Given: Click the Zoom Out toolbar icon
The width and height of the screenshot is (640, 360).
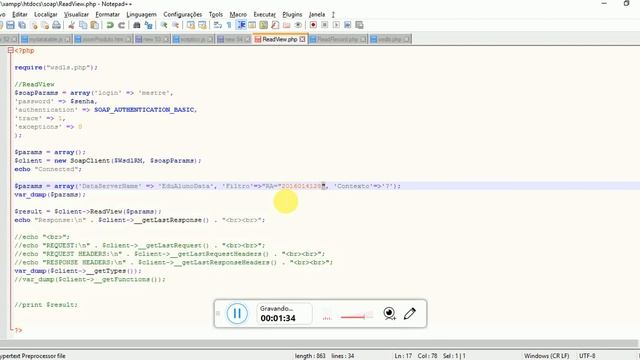Looking at the screenshot, I should tap(176, 25).
